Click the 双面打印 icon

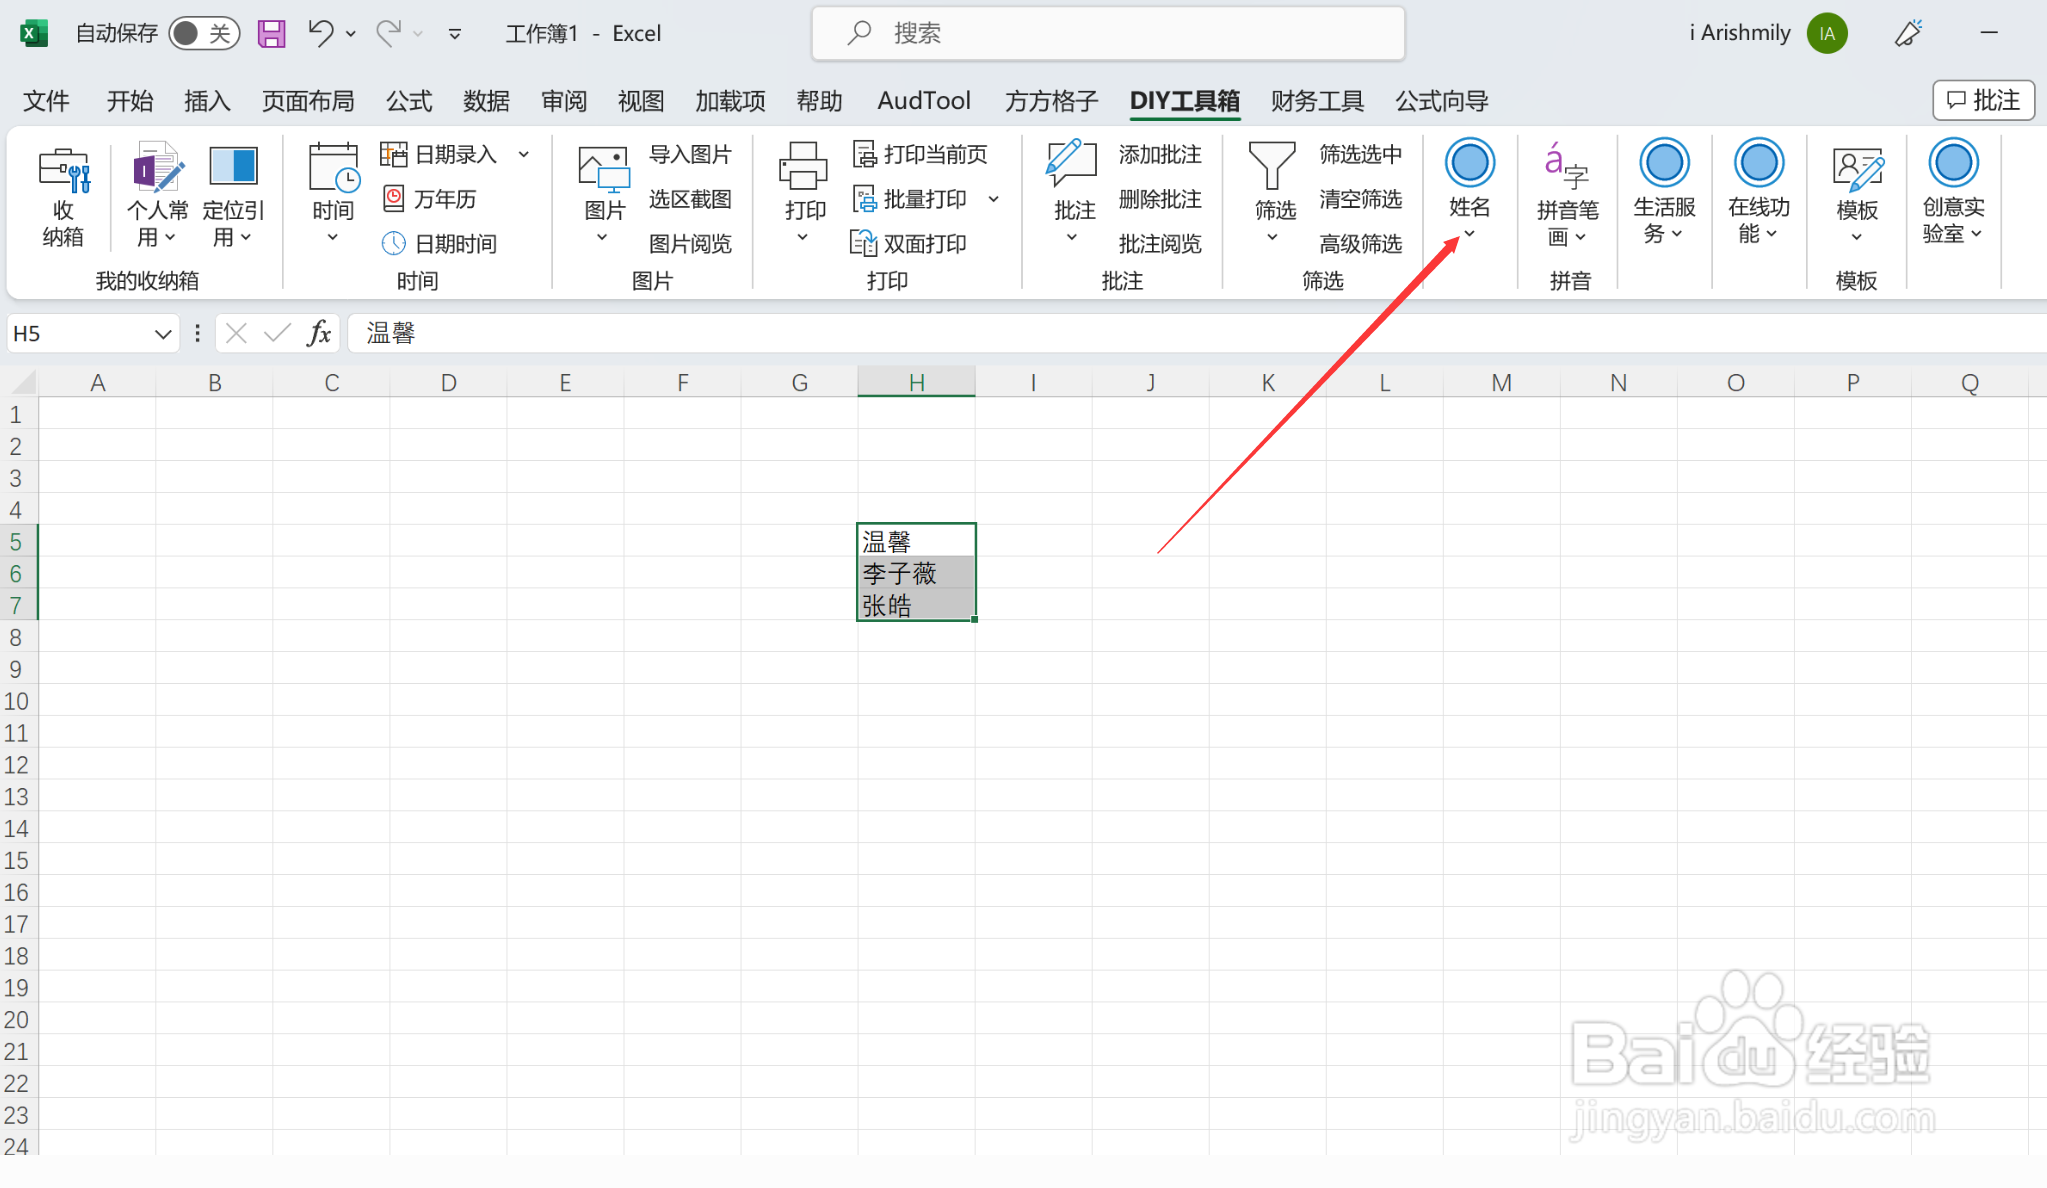862,243
